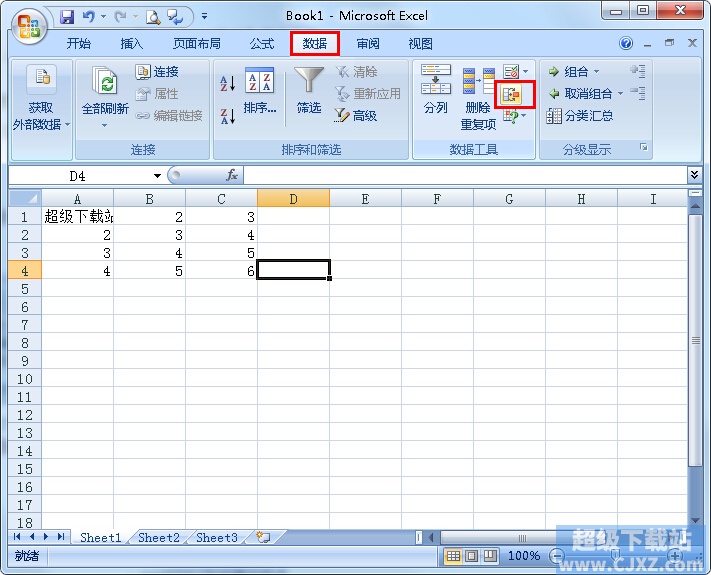This screenshot has height=575, width=711.
Task: Switch to the 插入 tab
Action: [x=131, y=44]
